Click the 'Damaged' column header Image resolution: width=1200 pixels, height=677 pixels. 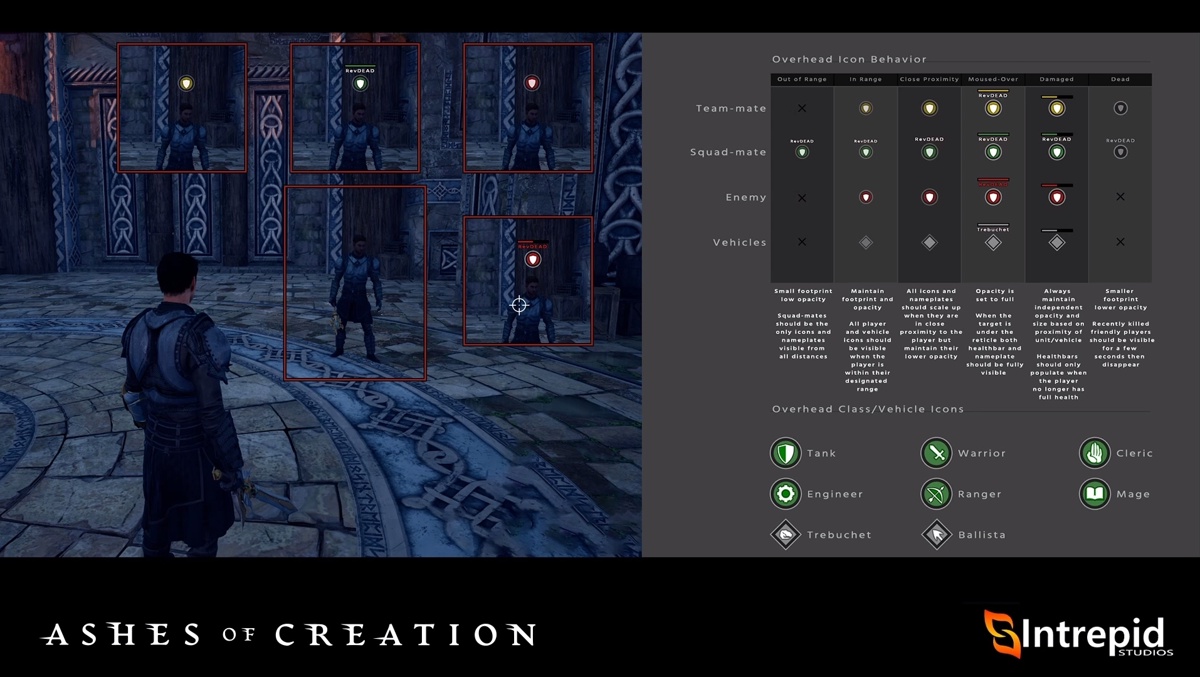pyautogui.click(x=1057, y=79)
